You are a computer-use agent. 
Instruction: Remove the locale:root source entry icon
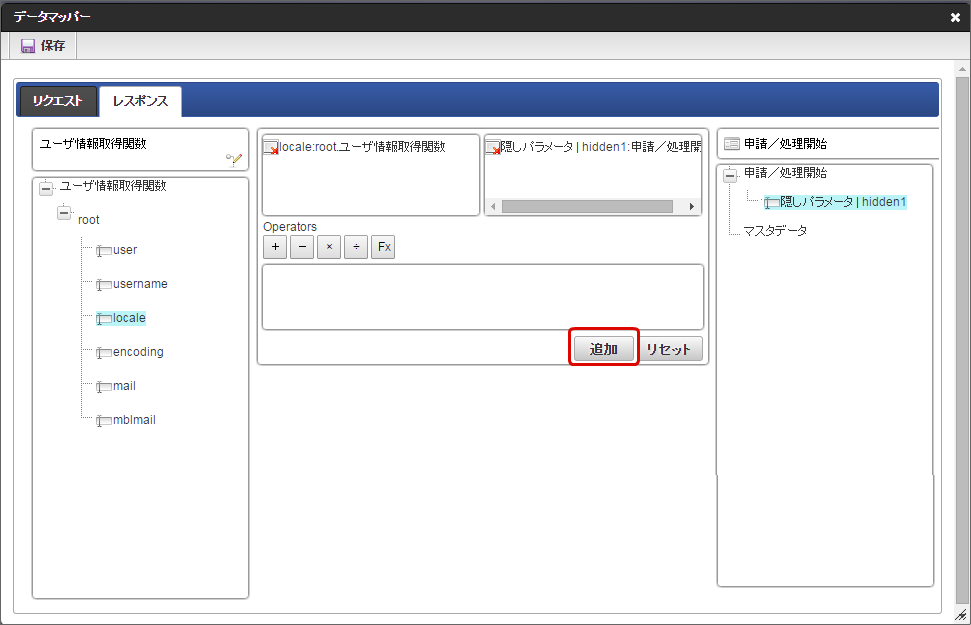[x=271, y=148]
